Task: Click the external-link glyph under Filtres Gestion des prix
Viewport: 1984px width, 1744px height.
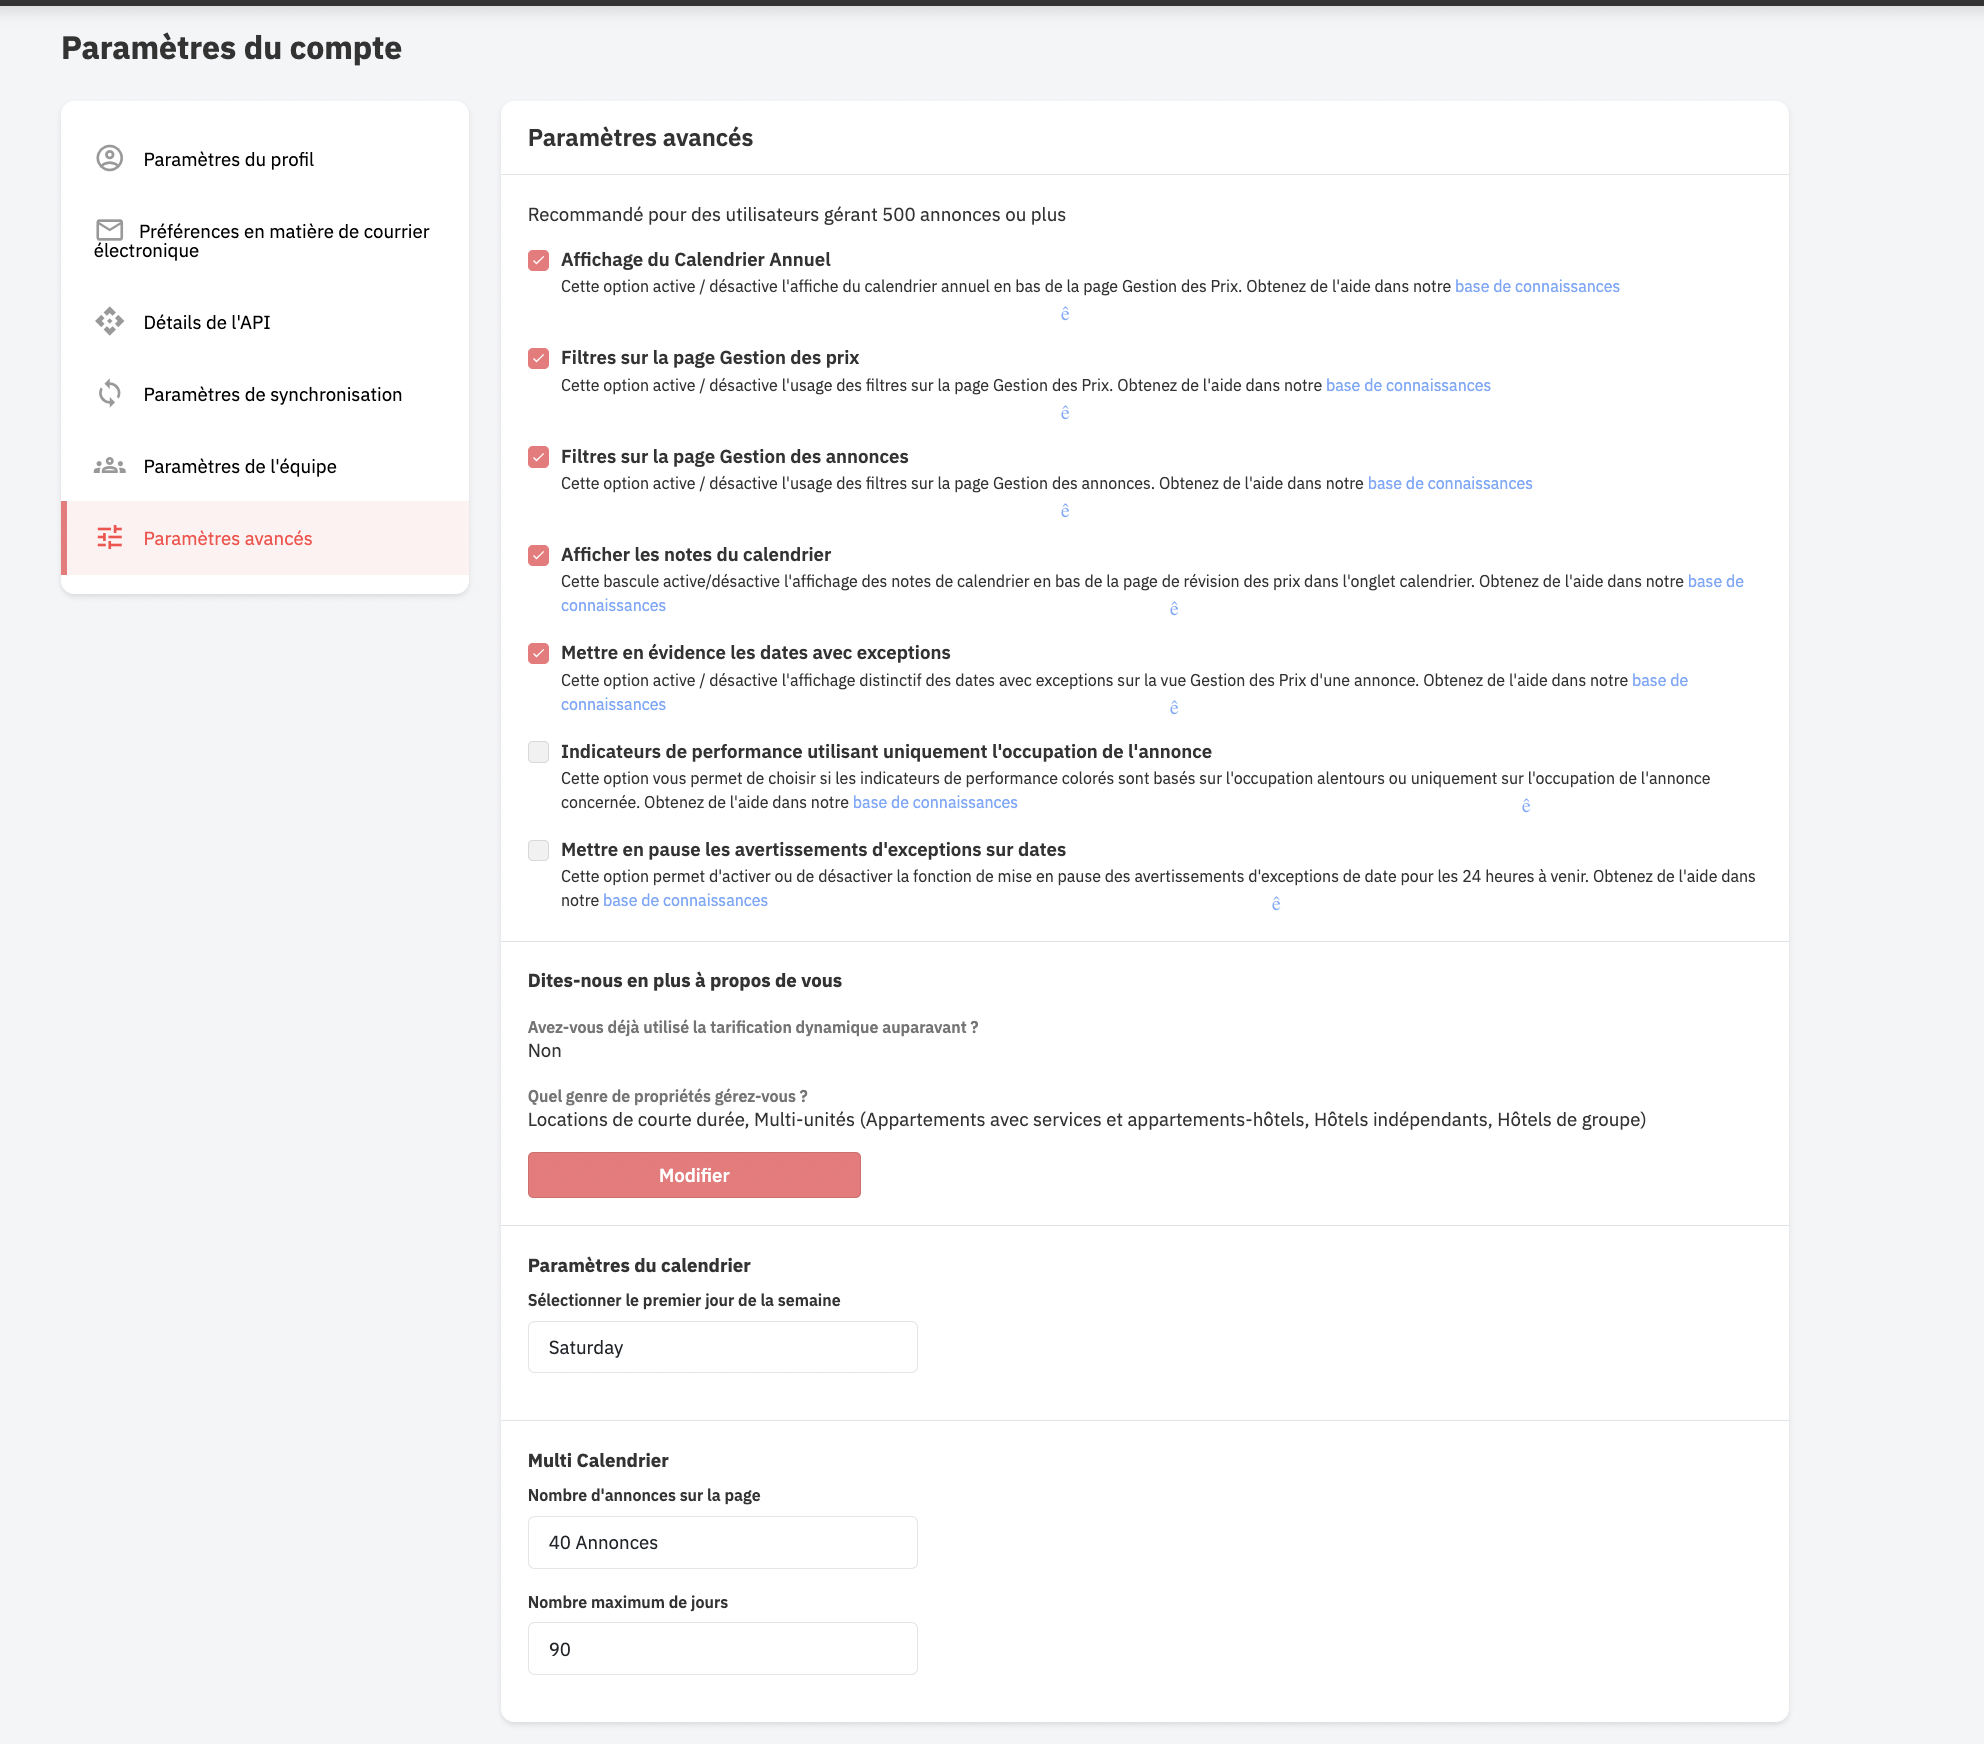Action: pos(1065,413)
